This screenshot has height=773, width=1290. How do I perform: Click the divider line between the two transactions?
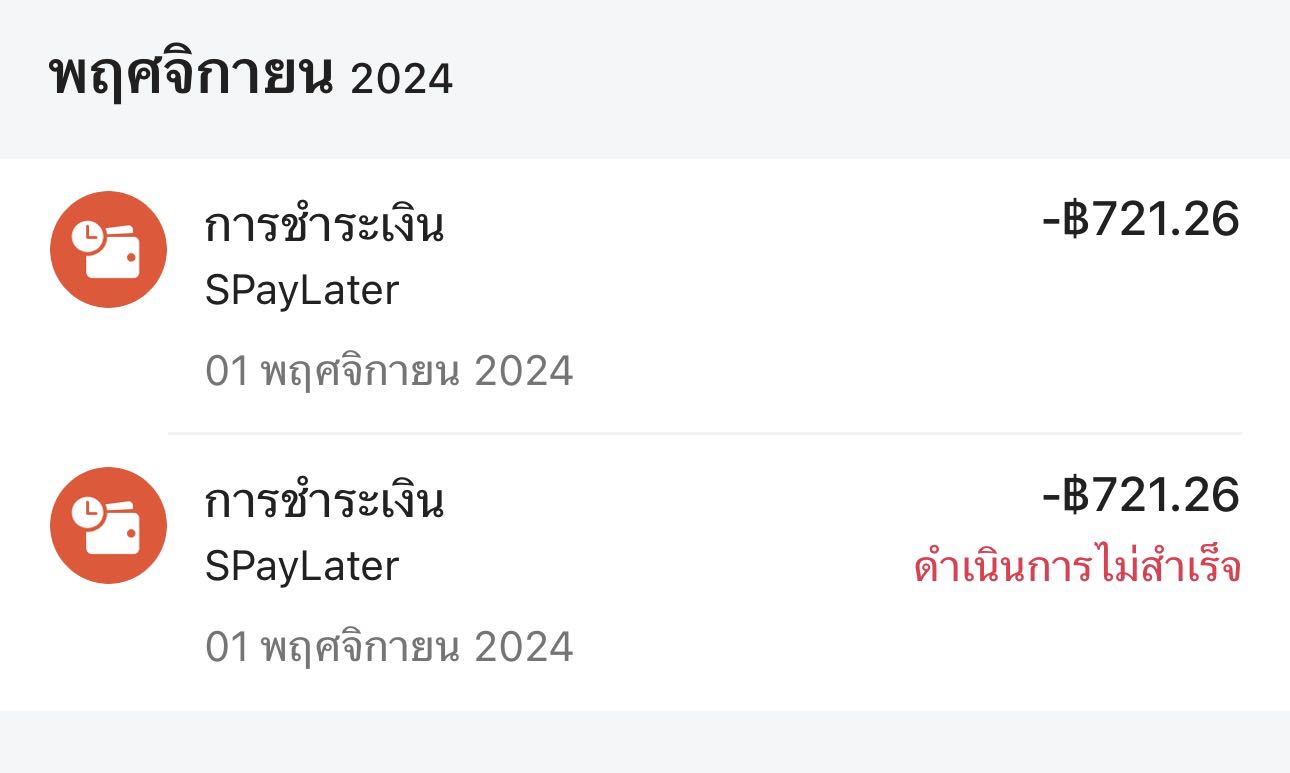(705, 434)
